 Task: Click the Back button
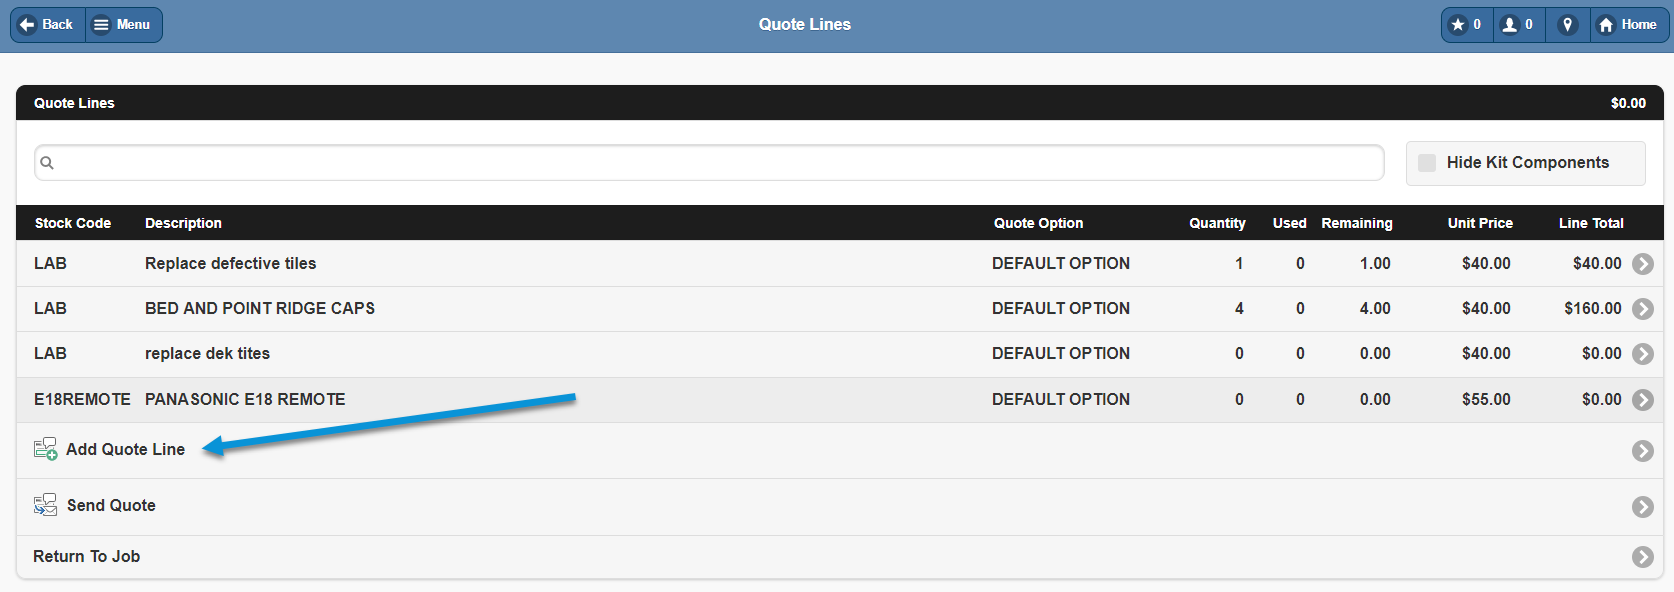48,25
